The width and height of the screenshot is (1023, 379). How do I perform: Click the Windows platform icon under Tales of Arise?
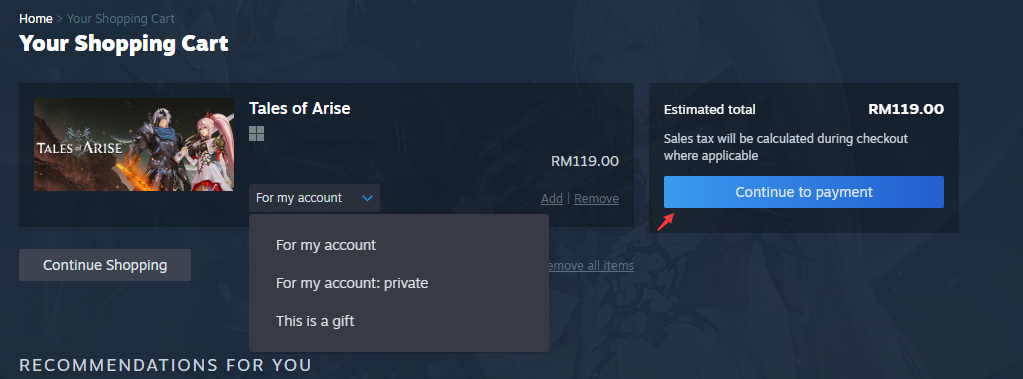[256, 134]
